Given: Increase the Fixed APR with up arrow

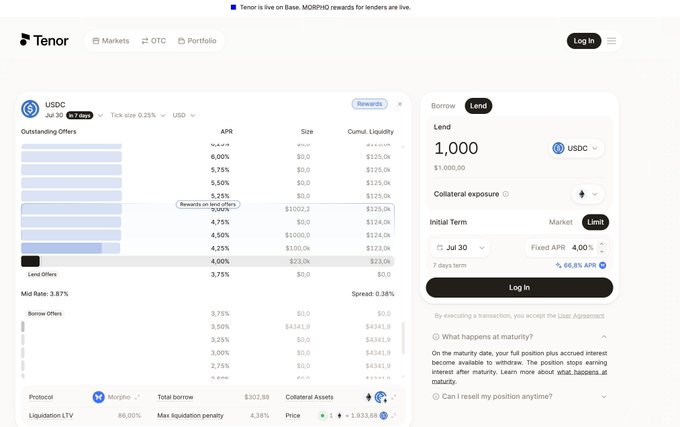Looking at the screenshot, I should click(602, 244).
